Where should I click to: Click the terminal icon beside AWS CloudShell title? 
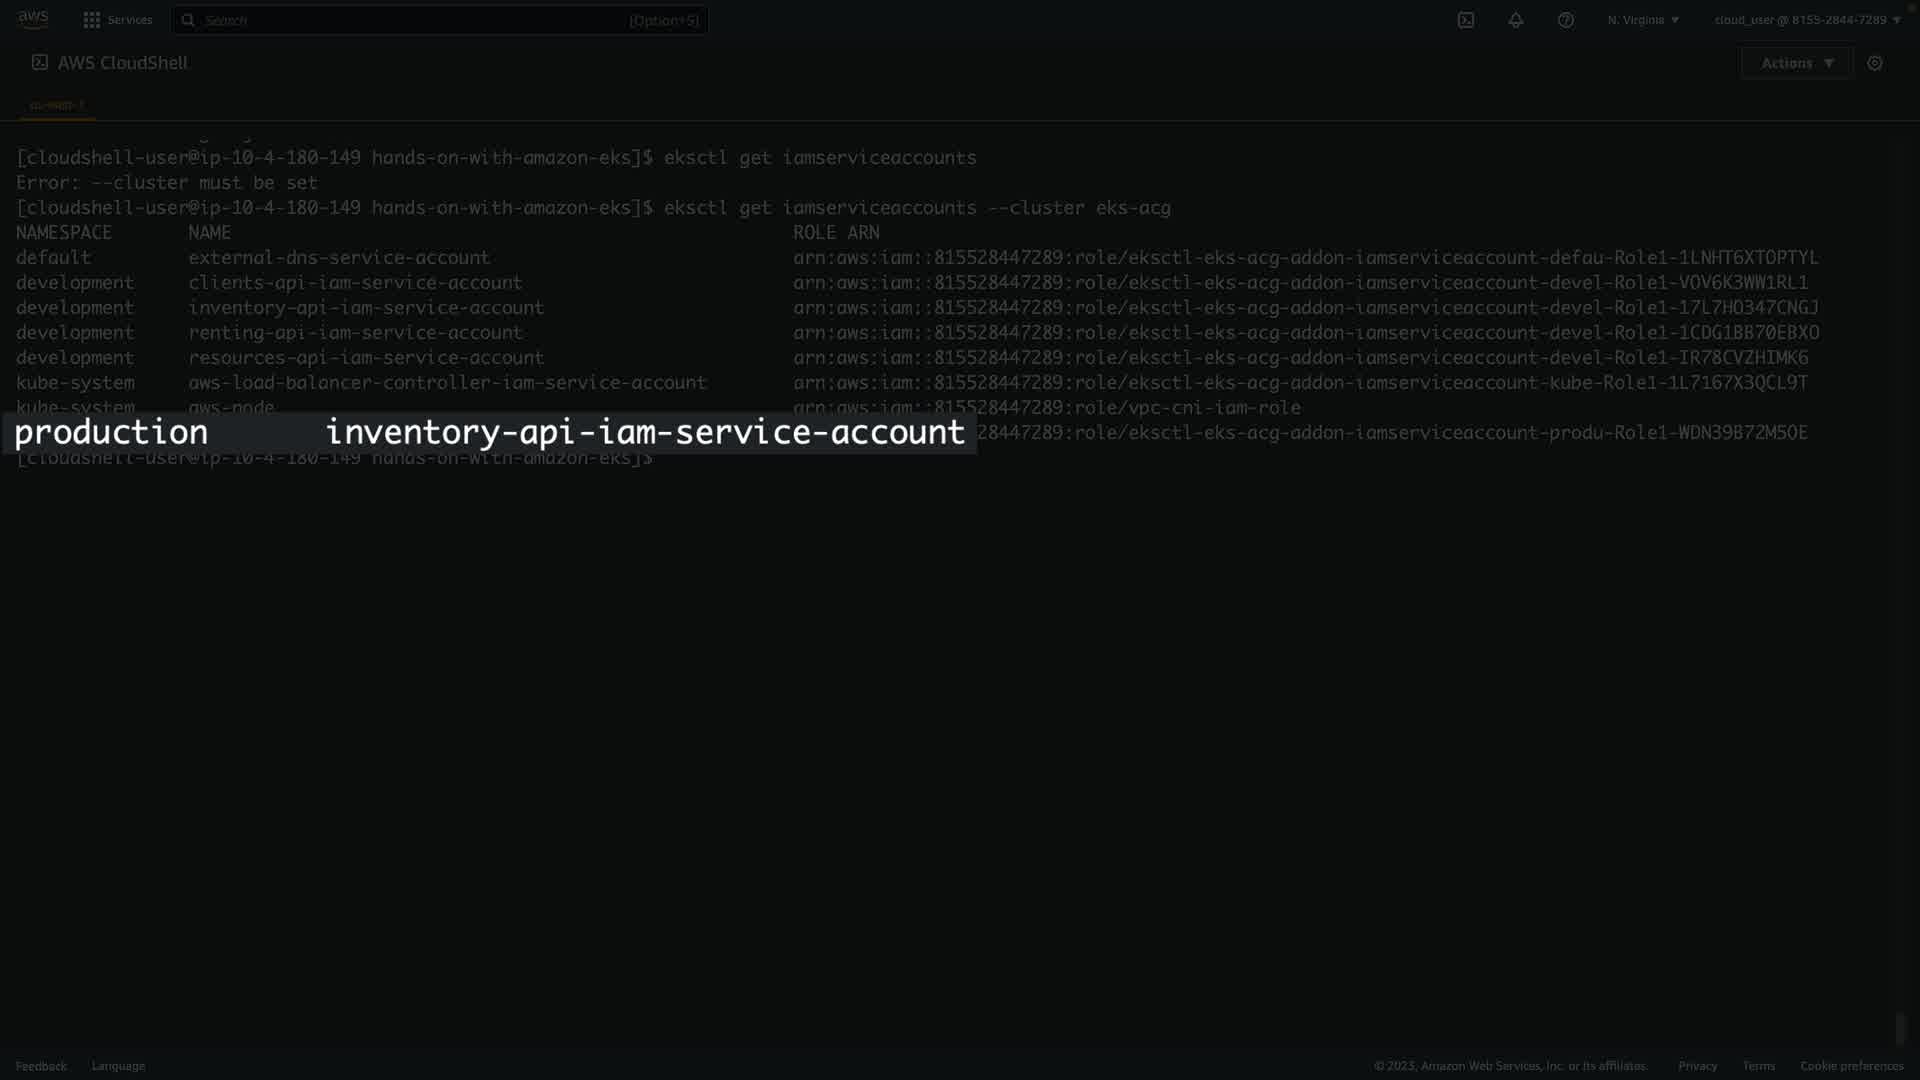pyautogui.click(x=40, y=62)
